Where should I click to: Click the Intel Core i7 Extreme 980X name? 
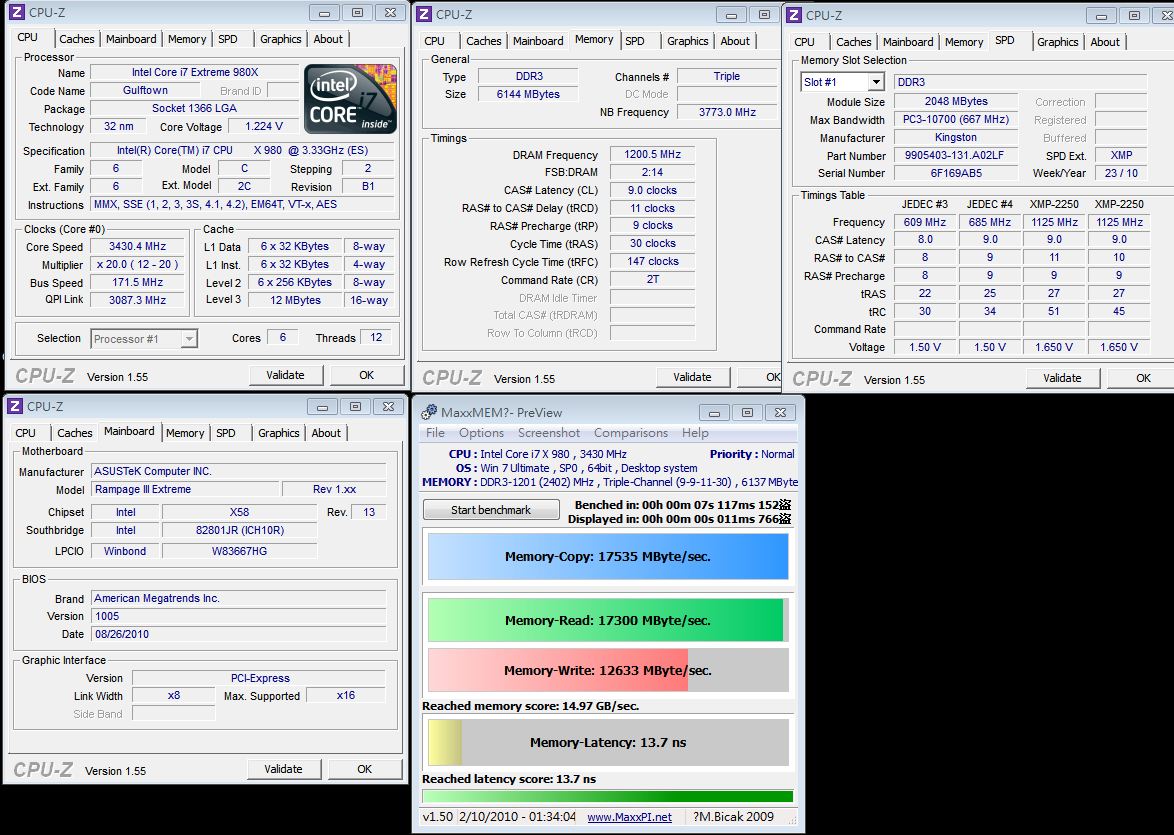click(x=195, y=73)
